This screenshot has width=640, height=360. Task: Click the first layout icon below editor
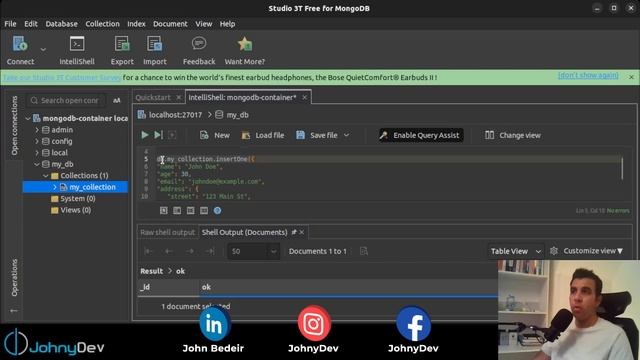[164, 211]
